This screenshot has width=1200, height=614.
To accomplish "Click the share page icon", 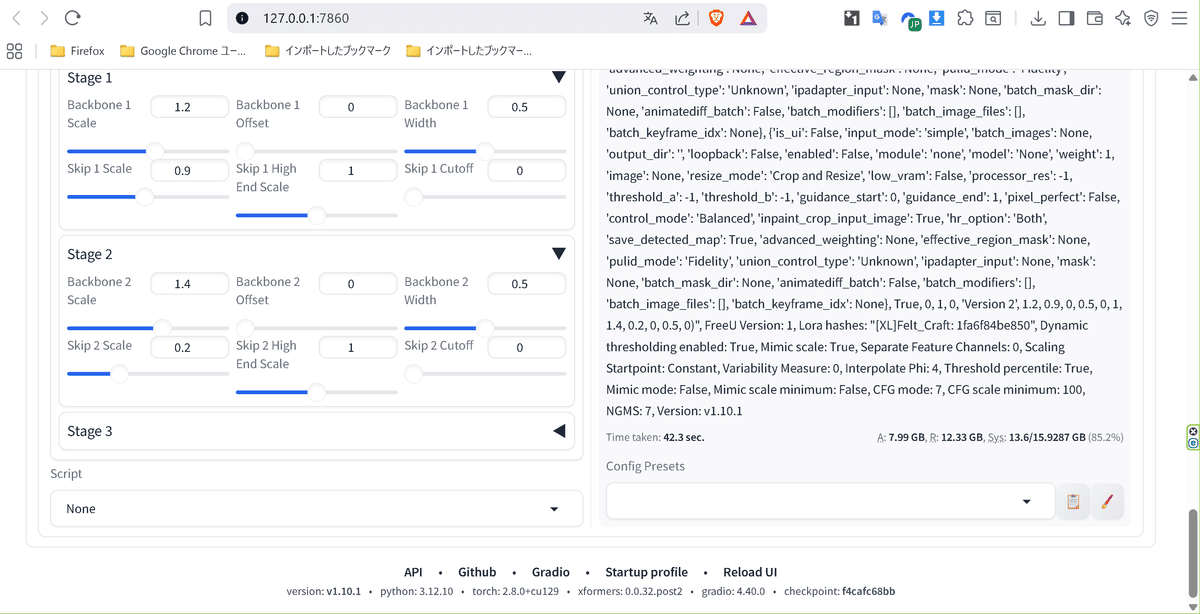I will pyautogui.click(x=682, y=17).
